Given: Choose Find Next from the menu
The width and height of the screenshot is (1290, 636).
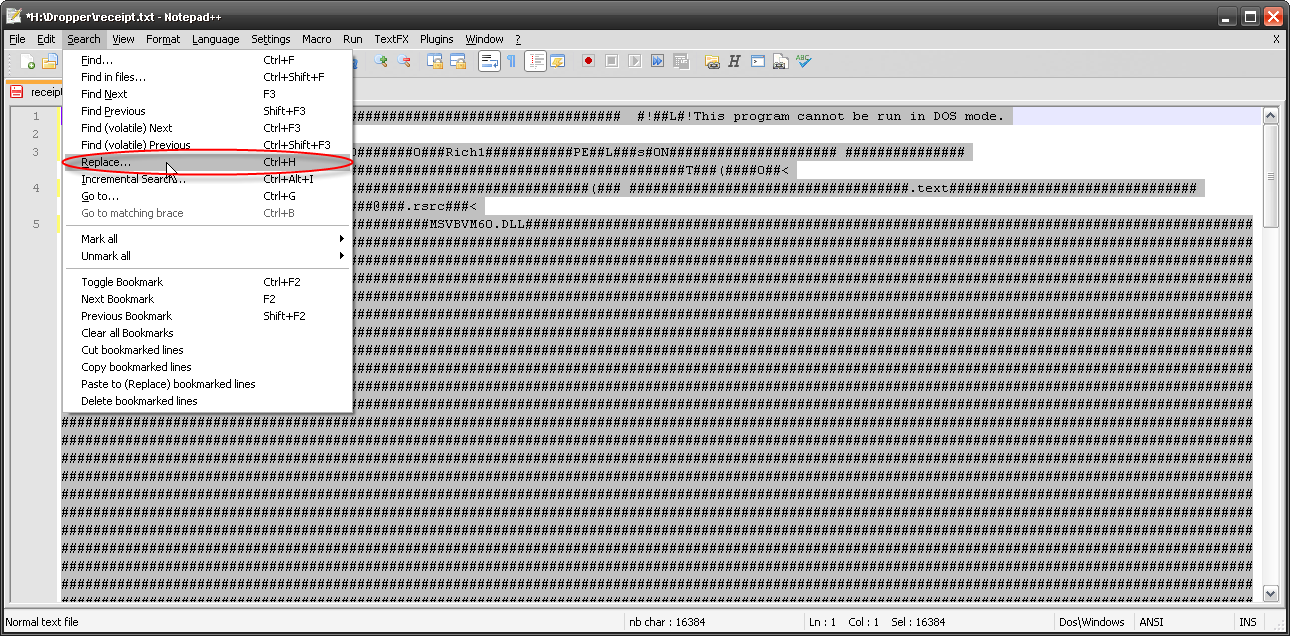Looking at the screenshot, I should pyautogui.click(x=207, y=94).
